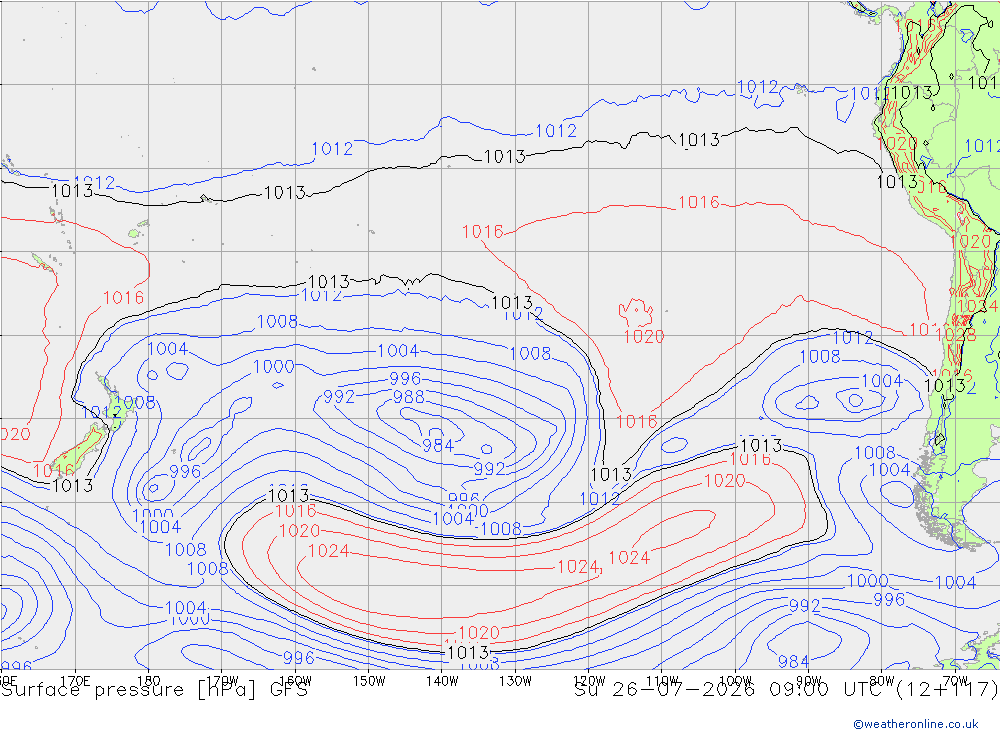This screenshot has height=733, width=1000.
Task: Click the 'Surface pressure [hPa] GFS' title text
Action: point(154,690)
